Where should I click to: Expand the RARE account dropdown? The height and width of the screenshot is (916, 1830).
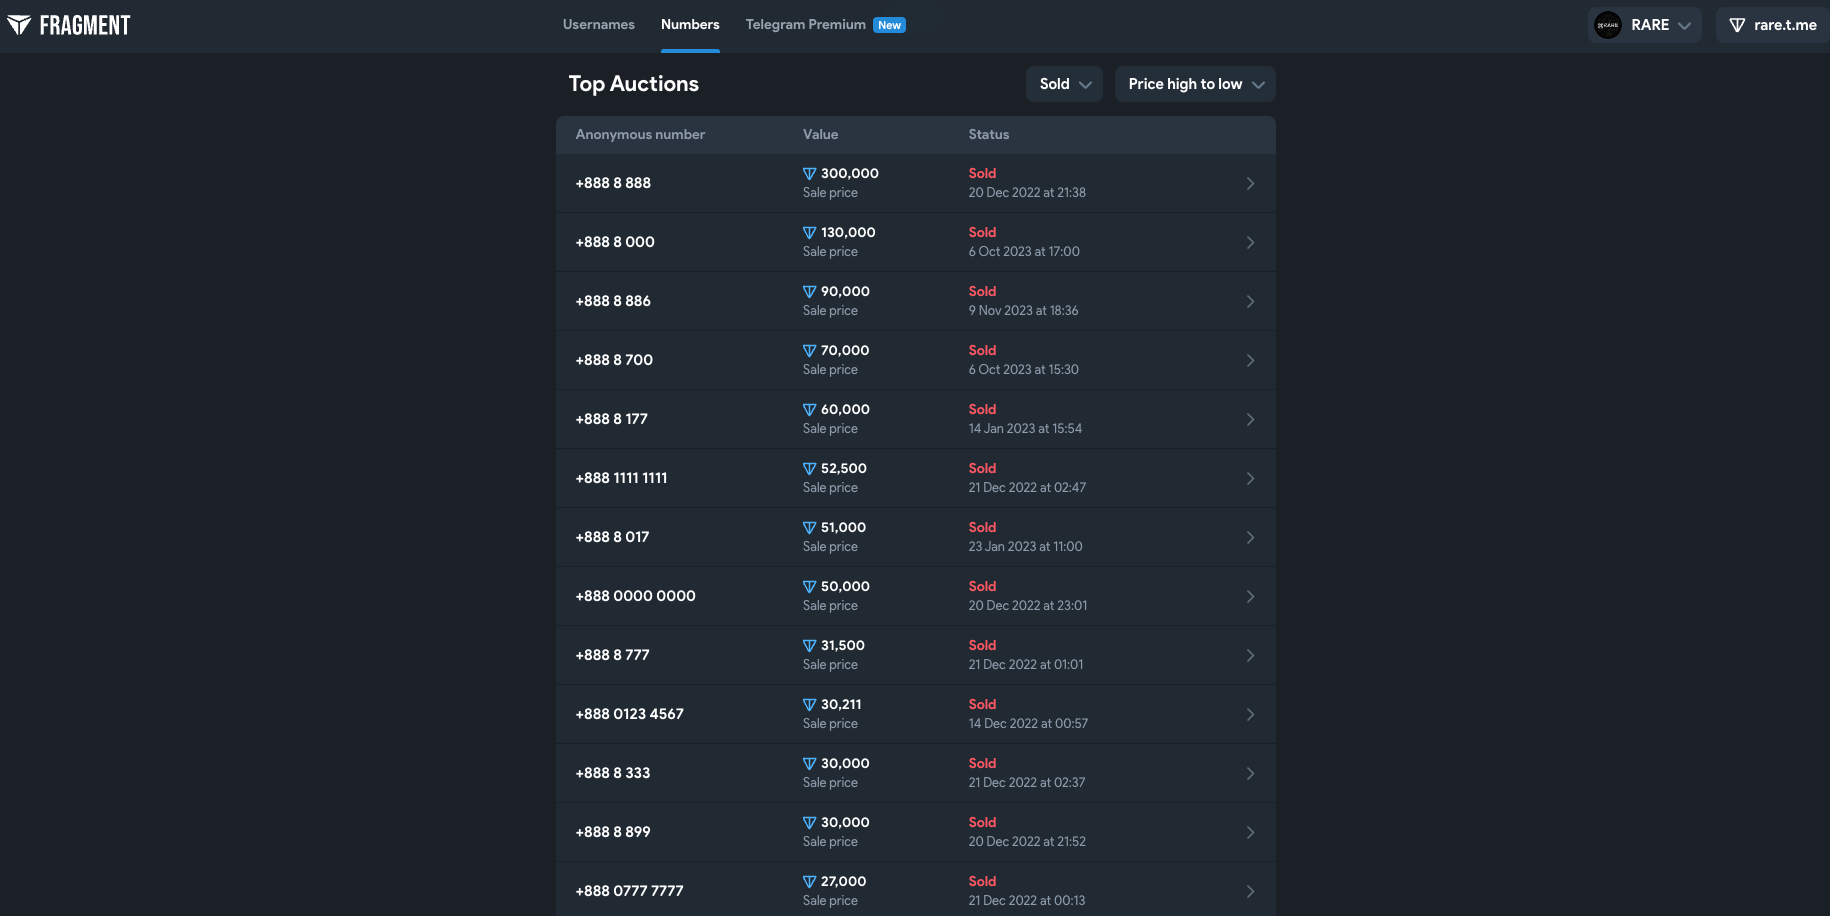point(1684,25)
